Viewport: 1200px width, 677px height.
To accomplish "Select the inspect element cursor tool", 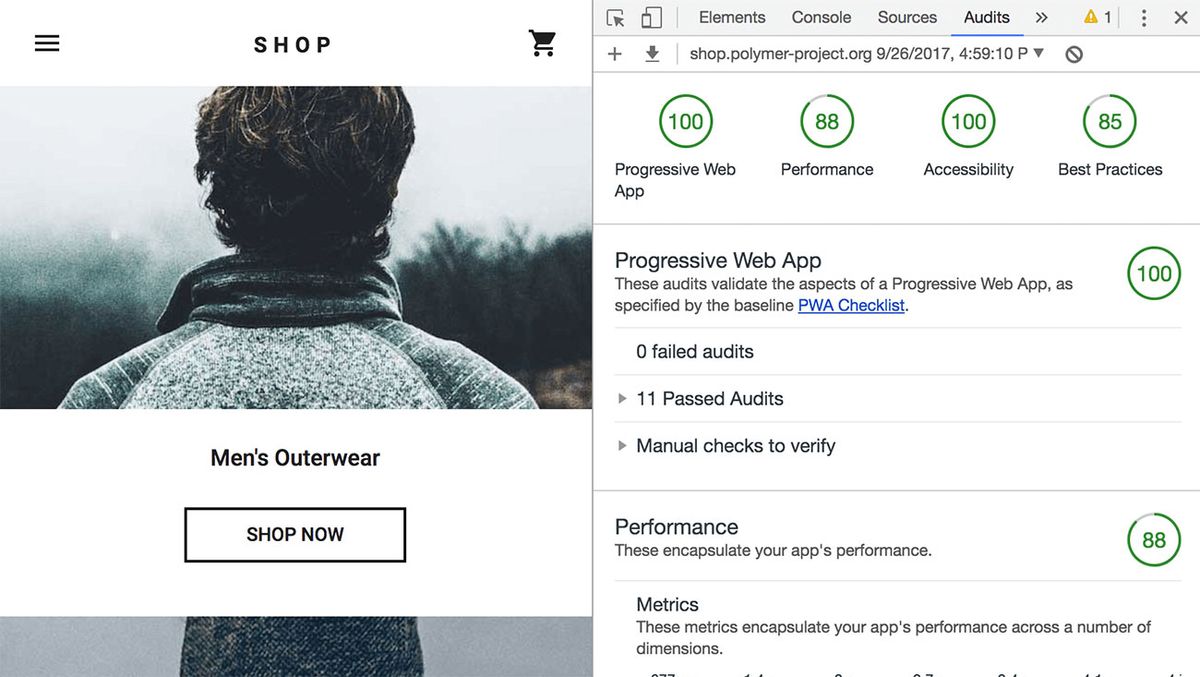I will pos(614,17).
